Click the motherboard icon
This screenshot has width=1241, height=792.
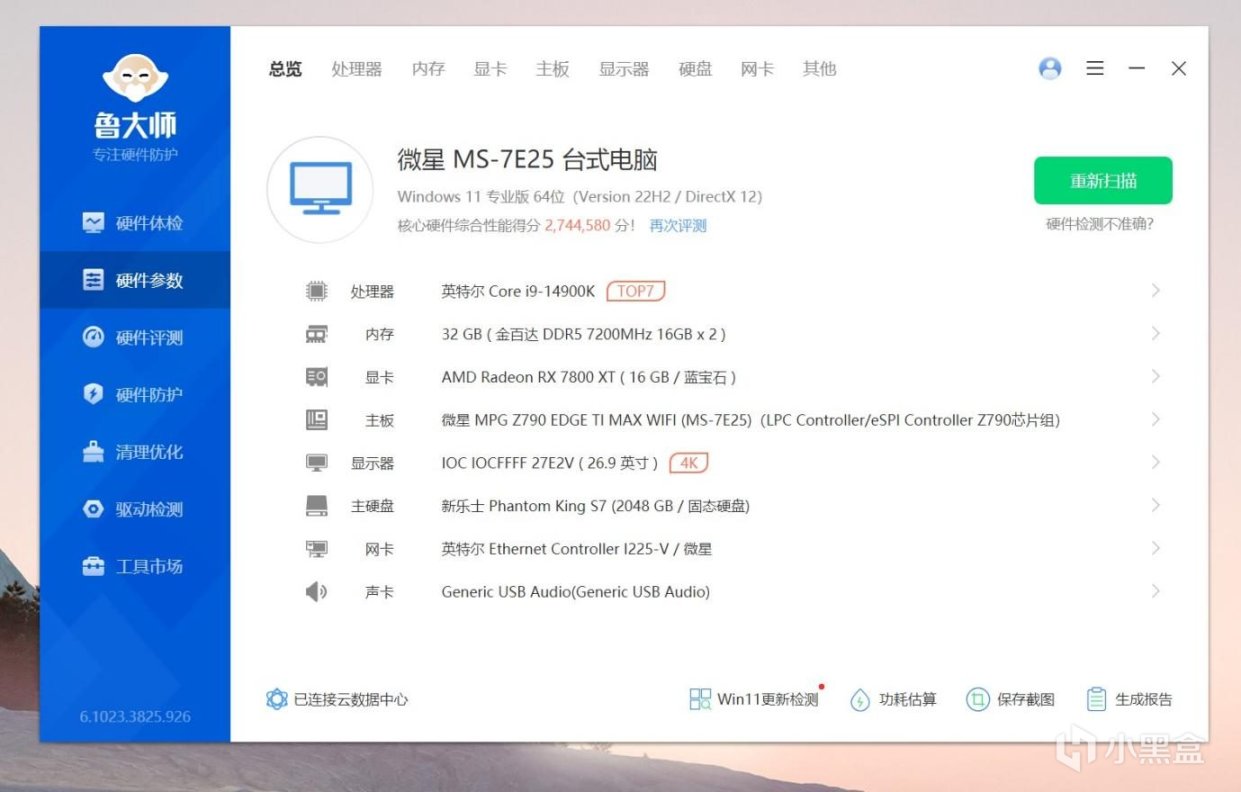pos(316,420)
